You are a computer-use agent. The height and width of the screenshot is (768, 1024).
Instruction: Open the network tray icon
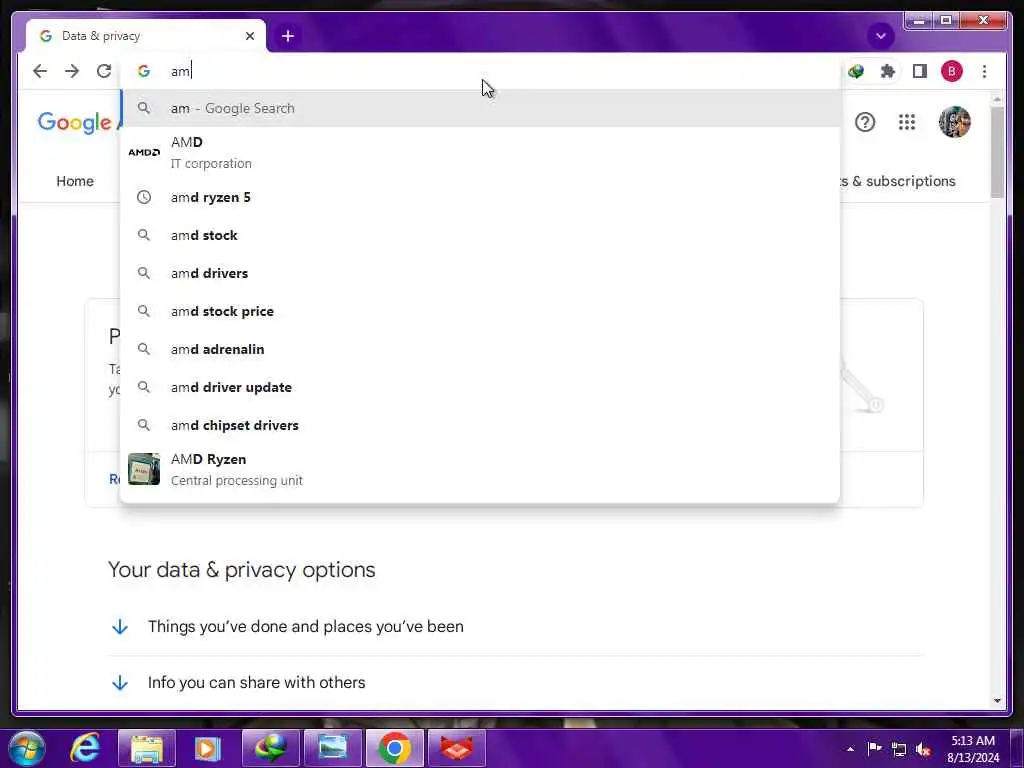(x=899, y=750)
